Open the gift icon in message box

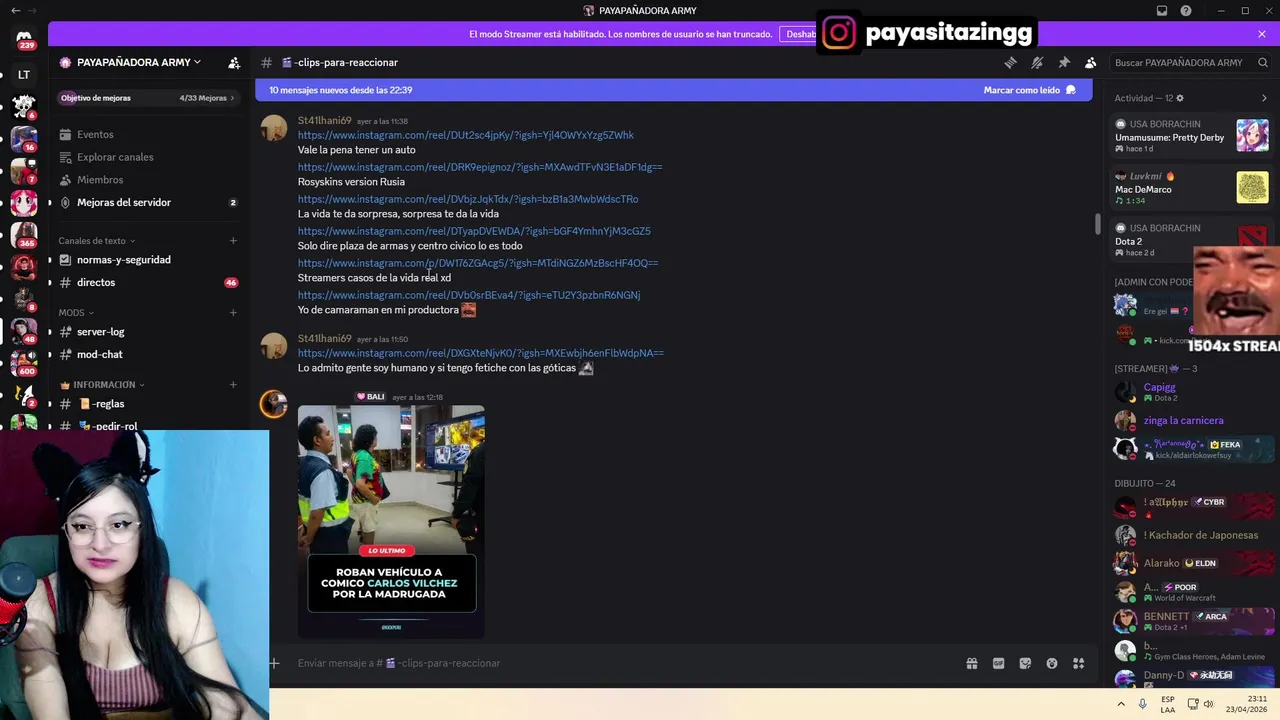pos(971,663)
